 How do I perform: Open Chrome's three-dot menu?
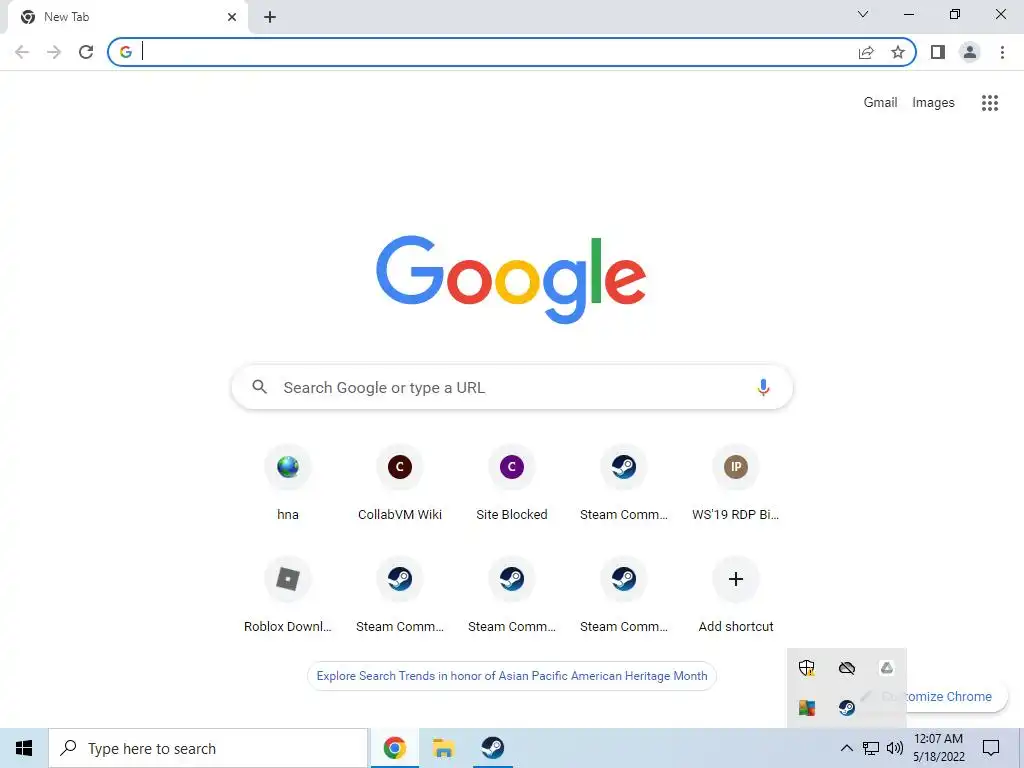[x=1002, y=52]
